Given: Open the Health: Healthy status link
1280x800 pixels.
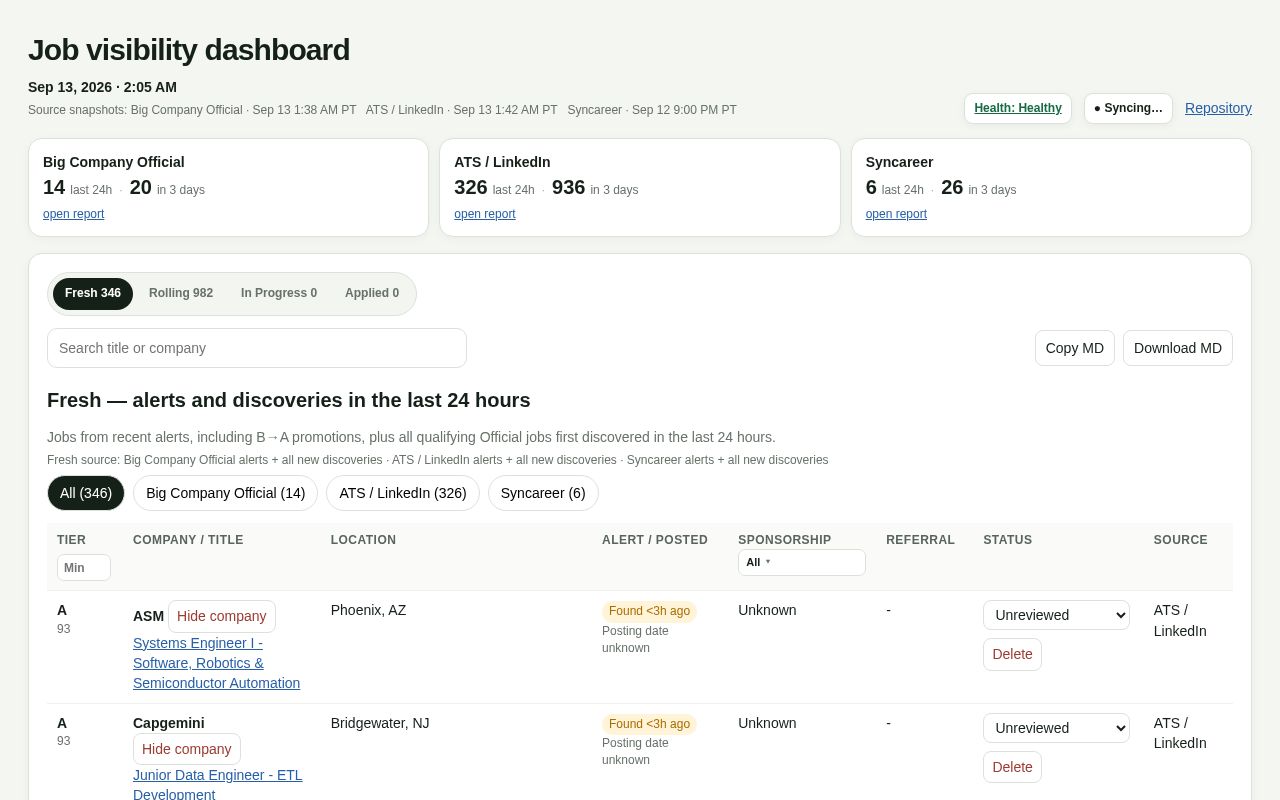Looking at the screenshot, I should click(x=1018, y=108).
